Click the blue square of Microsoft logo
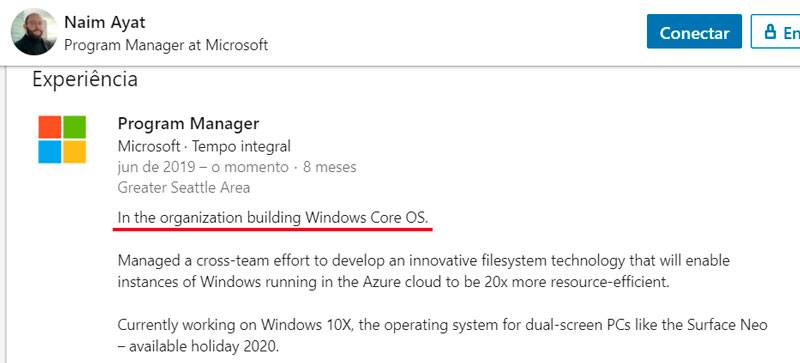 (x=50, y=152)
